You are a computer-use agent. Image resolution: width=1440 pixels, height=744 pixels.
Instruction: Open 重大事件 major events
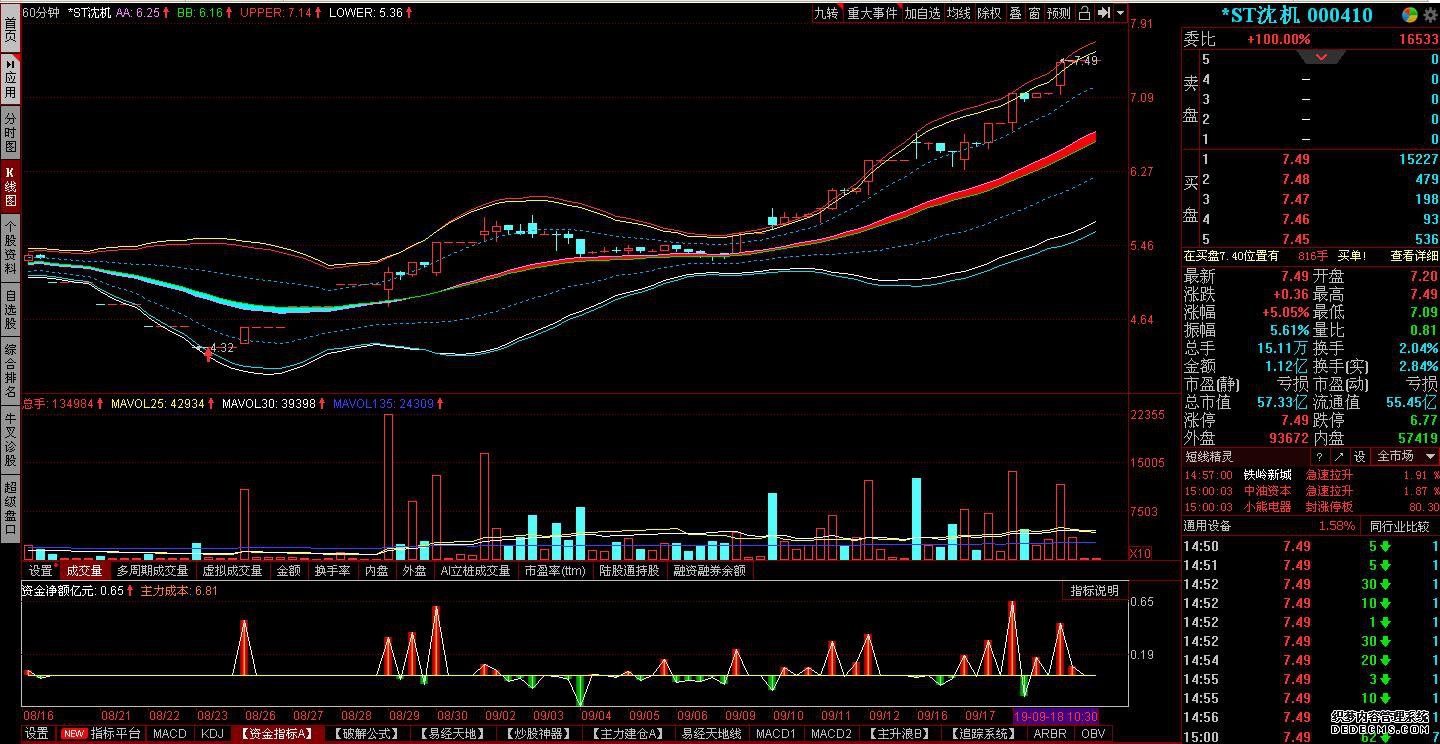pos(872,13)
